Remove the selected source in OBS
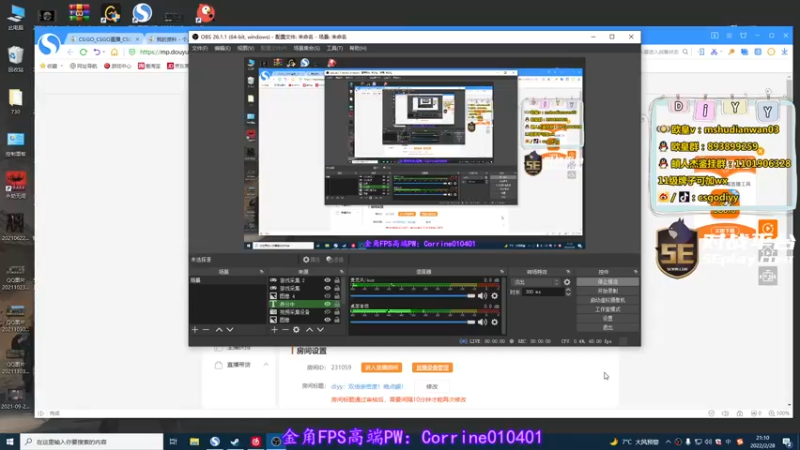800x450 pixels. (x=285, y=330)
